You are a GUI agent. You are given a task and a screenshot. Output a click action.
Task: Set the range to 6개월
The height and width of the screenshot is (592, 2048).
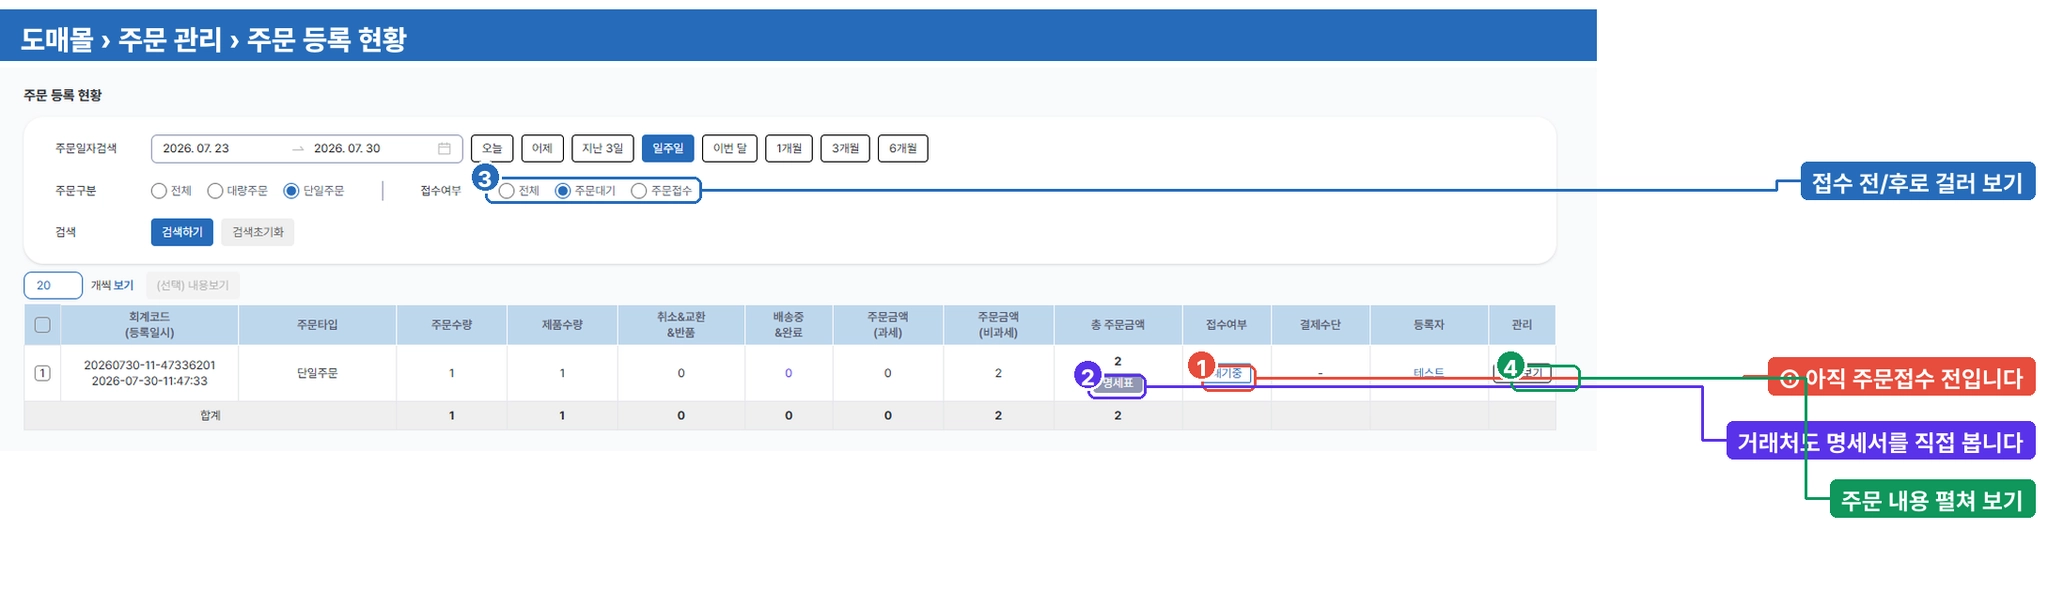903,149
